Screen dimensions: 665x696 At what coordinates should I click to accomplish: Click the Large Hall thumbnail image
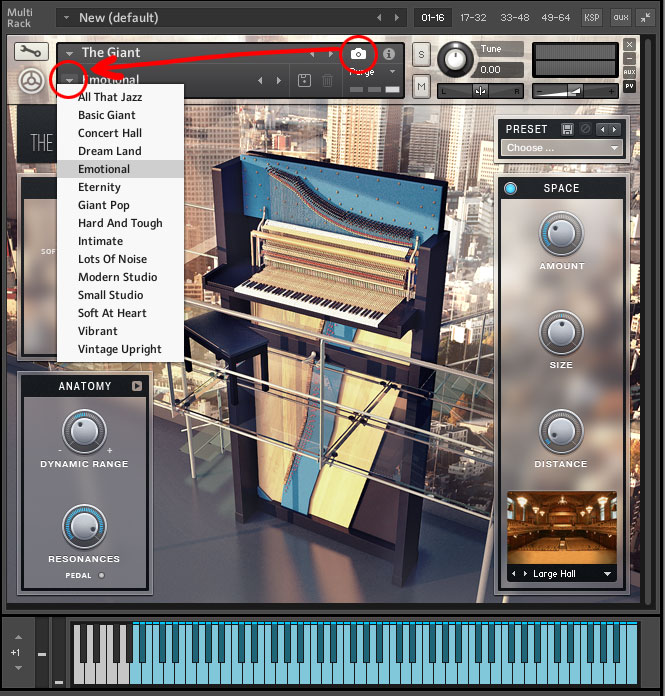(x=562, y=528)
